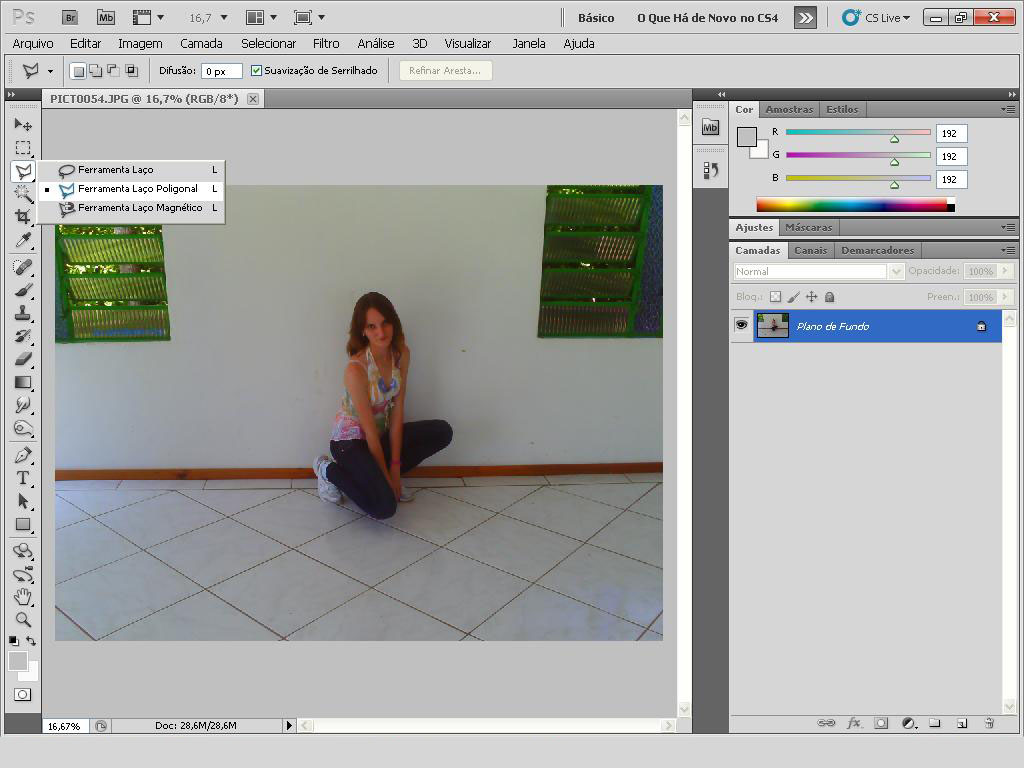Show more workspaces chevron button
This screenshot has width=1024, height=768.
click(x=806, y=18)
